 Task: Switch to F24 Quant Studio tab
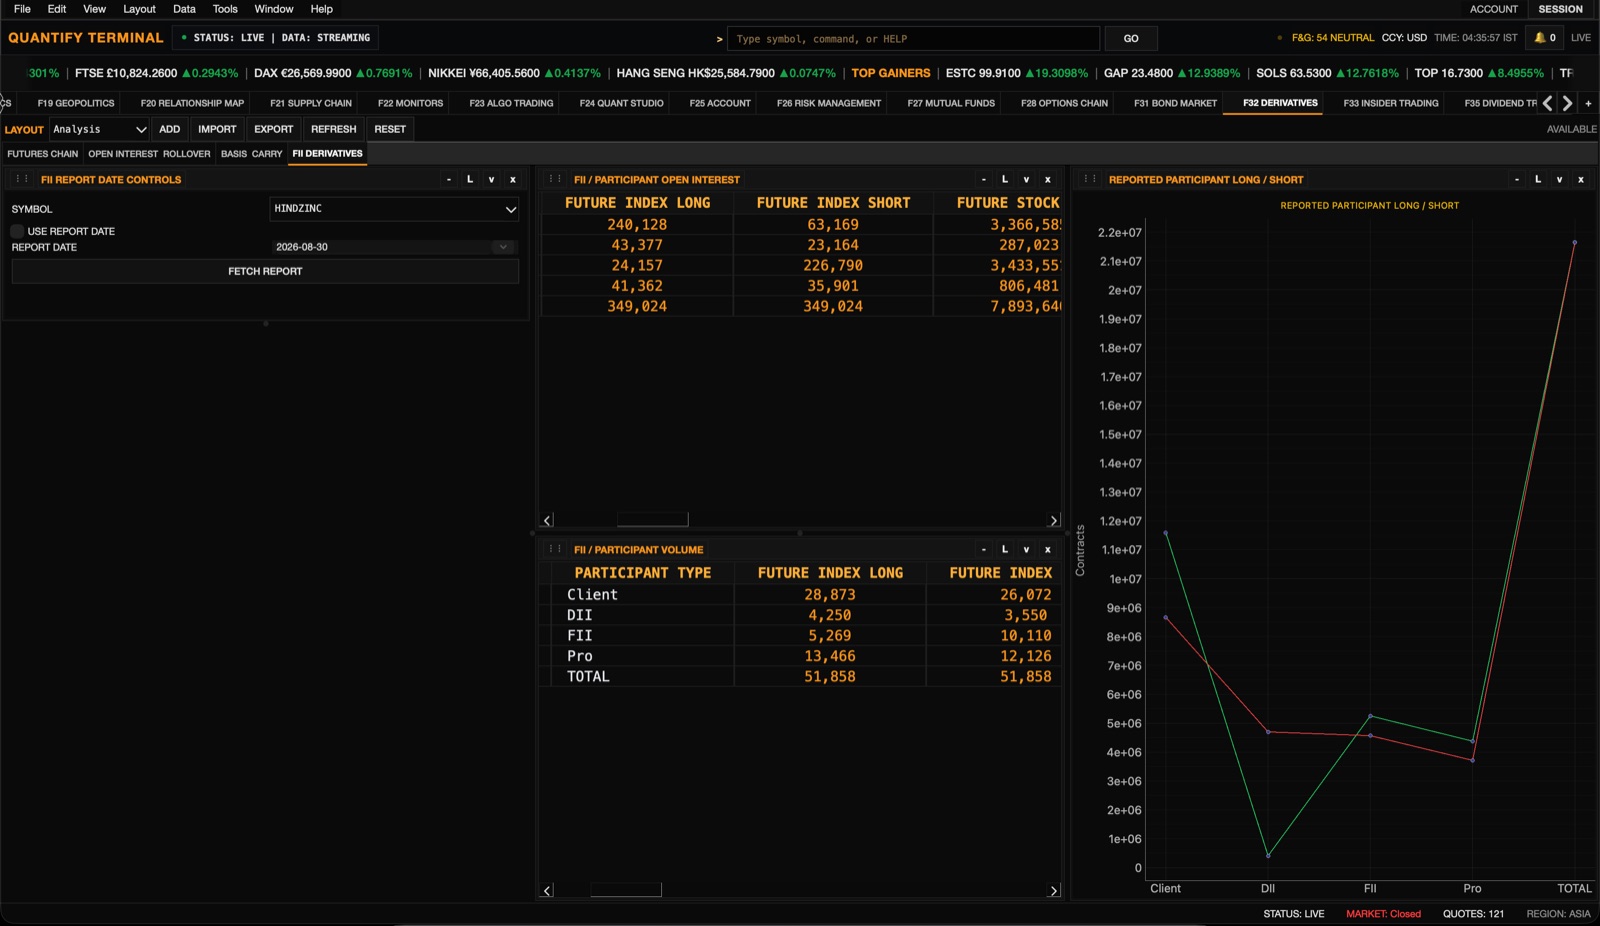coord(621,103)
